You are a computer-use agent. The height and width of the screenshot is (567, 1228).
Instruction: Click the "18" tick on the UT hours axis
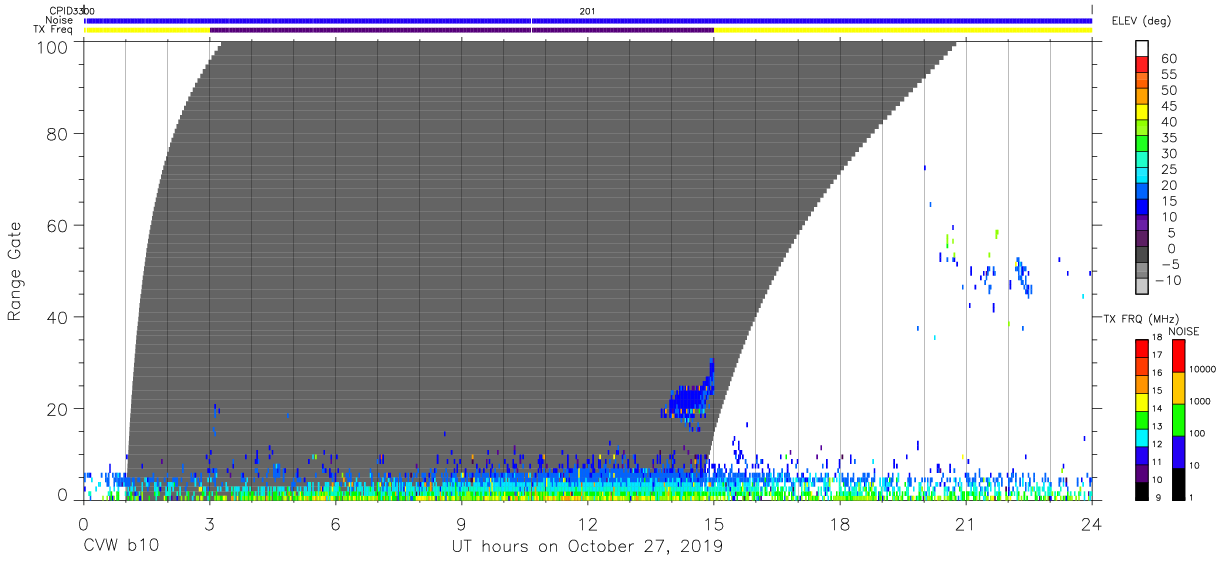839,523
